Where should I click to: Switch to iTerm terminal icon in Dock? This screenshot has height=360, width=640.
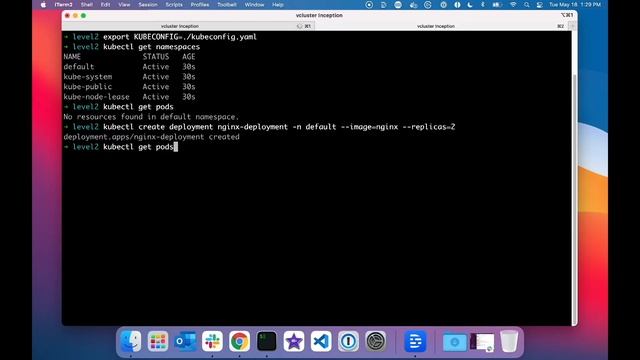[267, 341]
